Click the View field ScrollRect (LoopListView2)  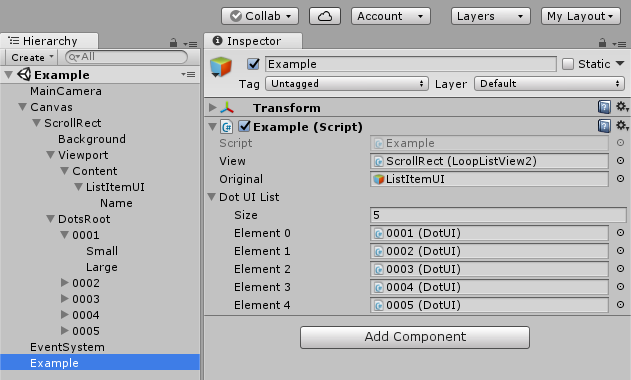click(x=489, y=161)
